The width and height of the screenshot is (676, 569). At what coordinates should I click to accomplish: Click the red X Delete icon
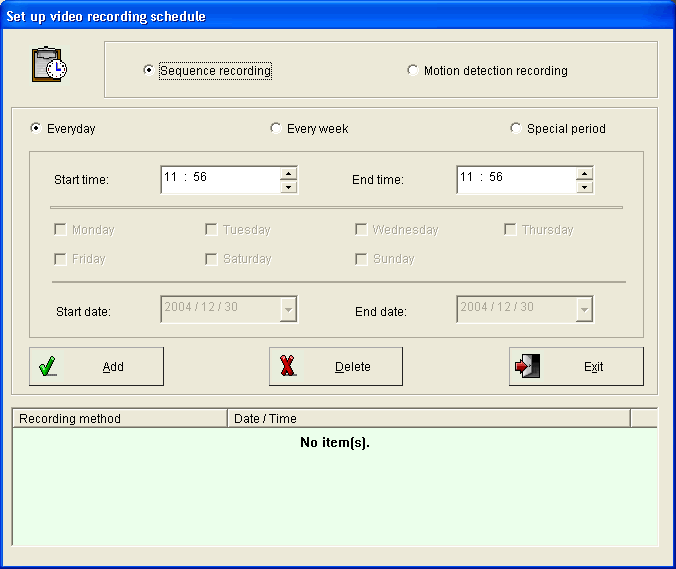(x=288, y=367)
